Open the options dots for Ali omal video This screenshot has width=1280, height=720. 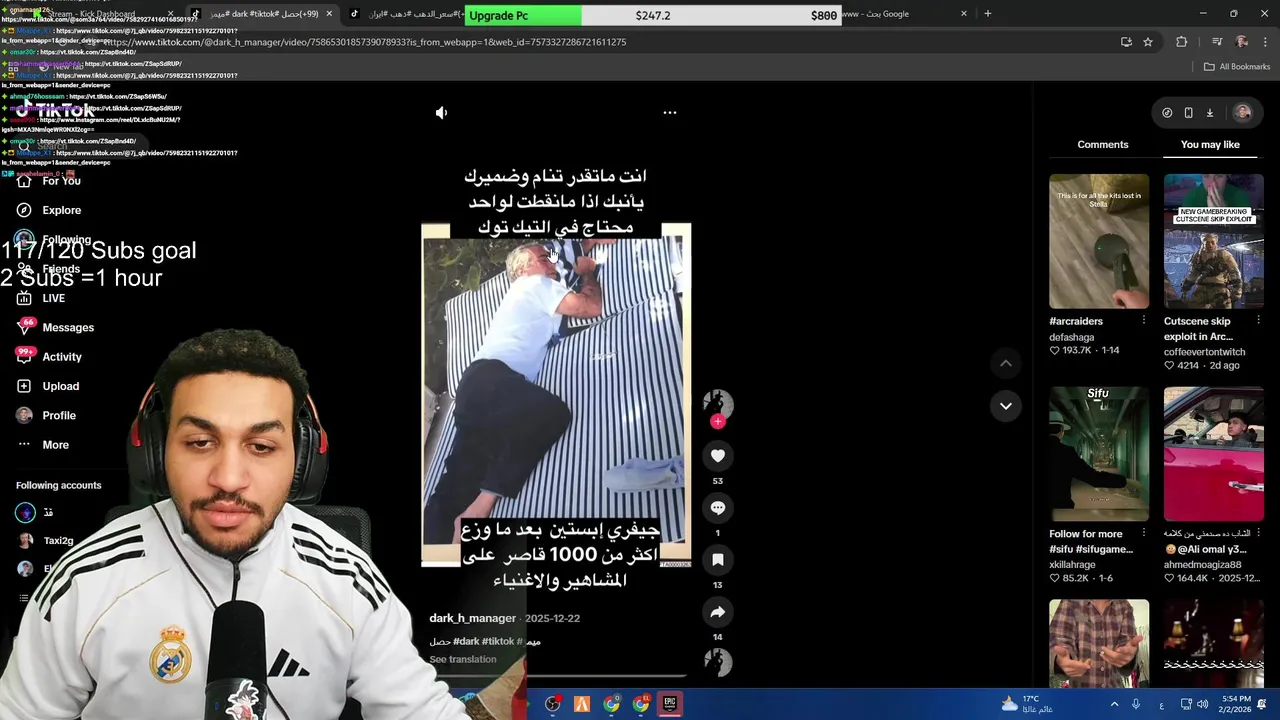click(x=1258, y=533)
